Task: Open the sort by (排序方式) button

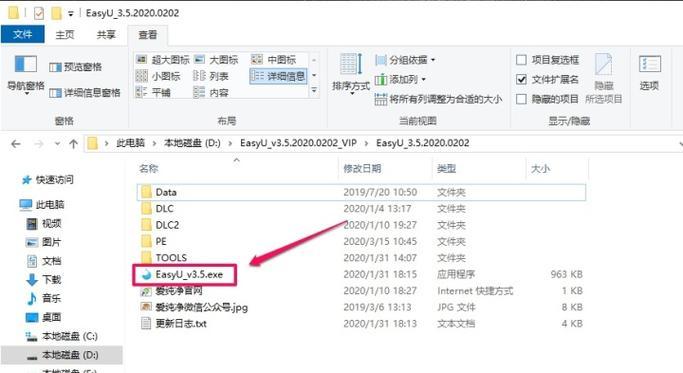Action: pos(351,73)
